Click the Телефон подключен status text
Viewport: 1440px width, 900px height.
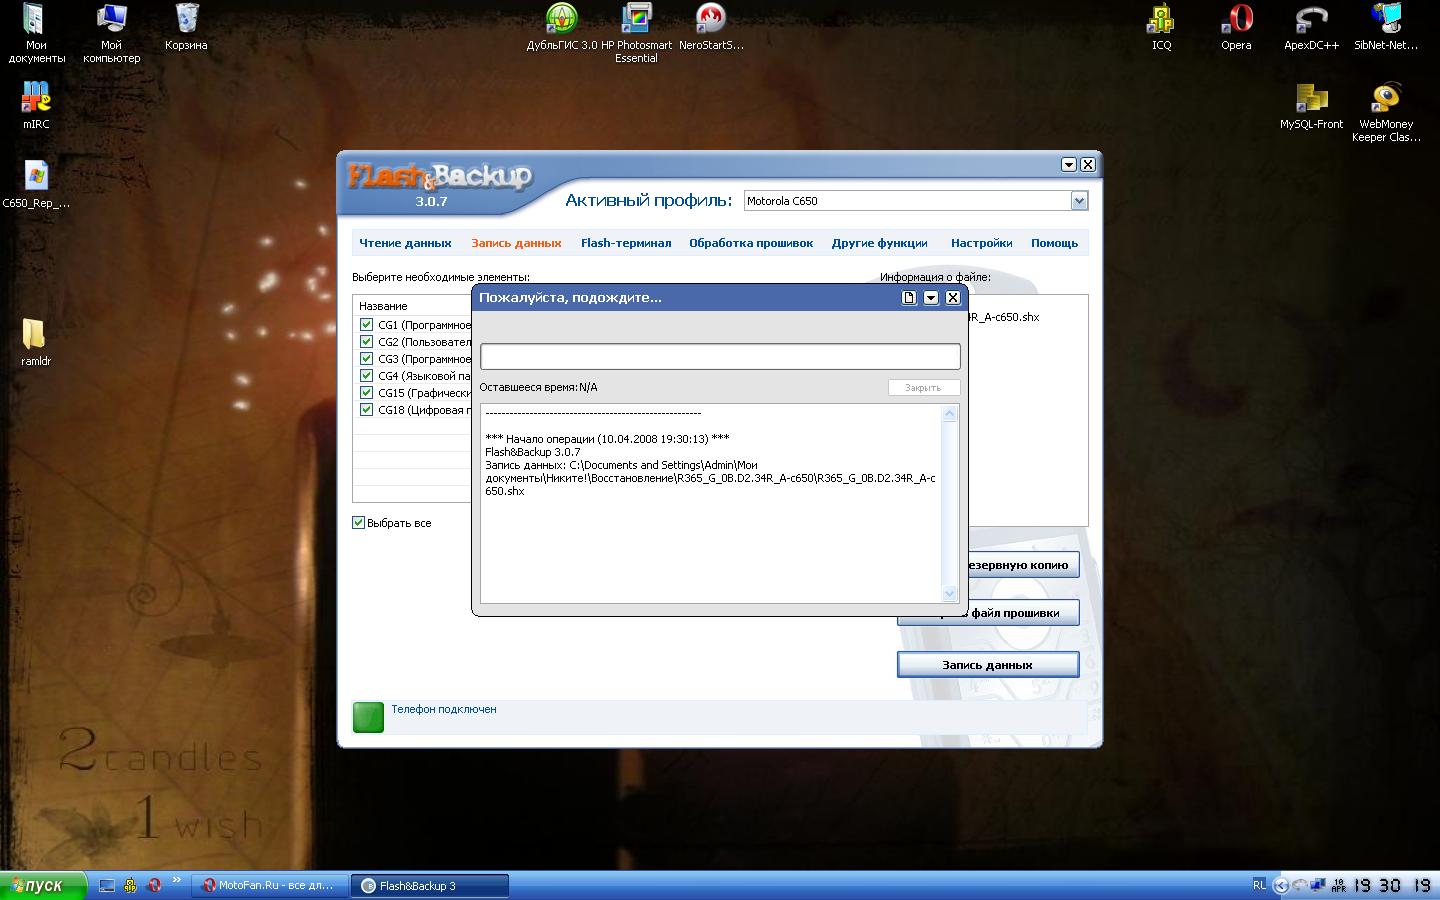444,709
